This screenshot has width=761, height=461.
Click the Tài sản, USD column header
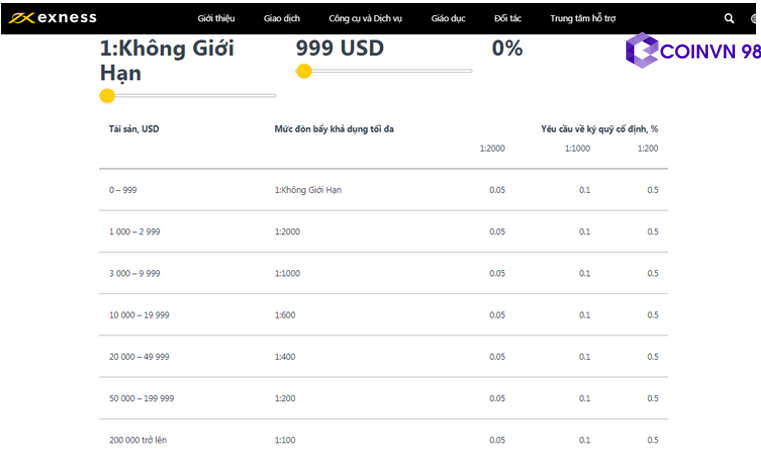134,129
